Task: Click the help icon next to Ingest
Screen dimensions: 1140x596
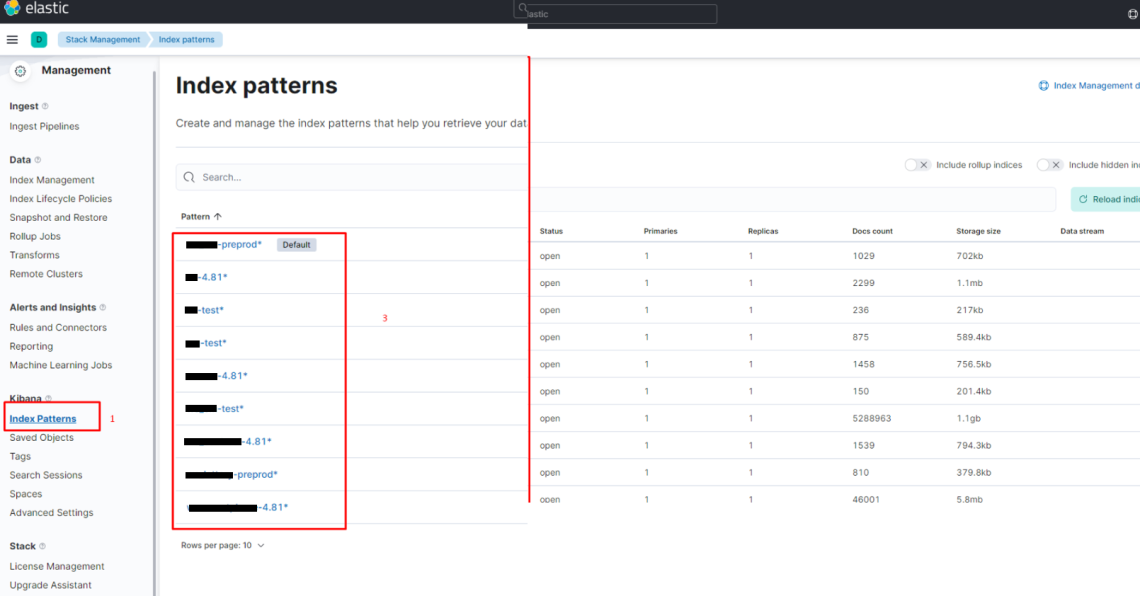Action: point(45,106)
